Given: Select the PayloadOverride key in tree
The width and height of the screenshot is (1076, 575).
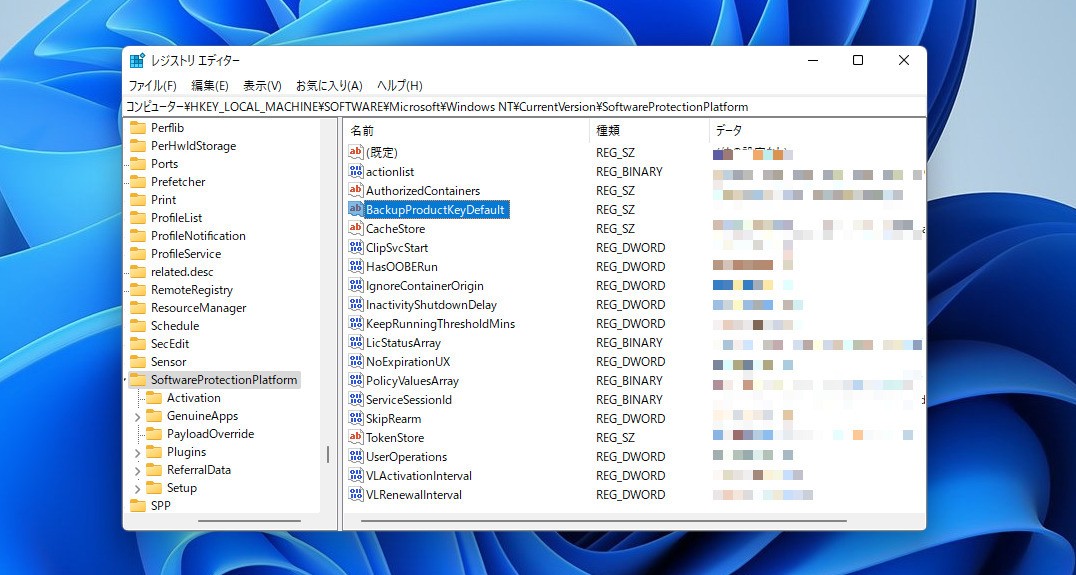Looking at the screenshot, I should (x=210, y=434).
